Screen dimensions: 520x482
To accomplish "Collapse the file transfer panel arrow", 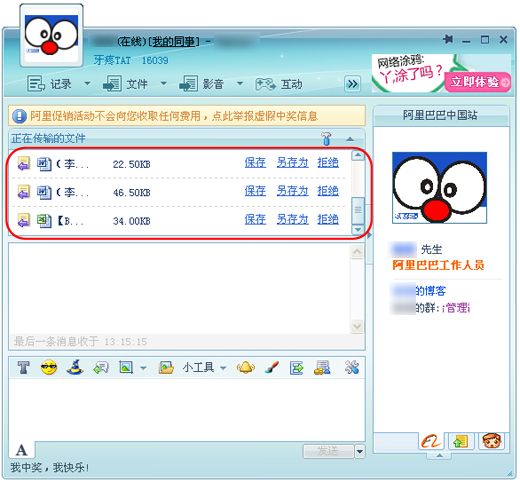I will click(350, 139).
